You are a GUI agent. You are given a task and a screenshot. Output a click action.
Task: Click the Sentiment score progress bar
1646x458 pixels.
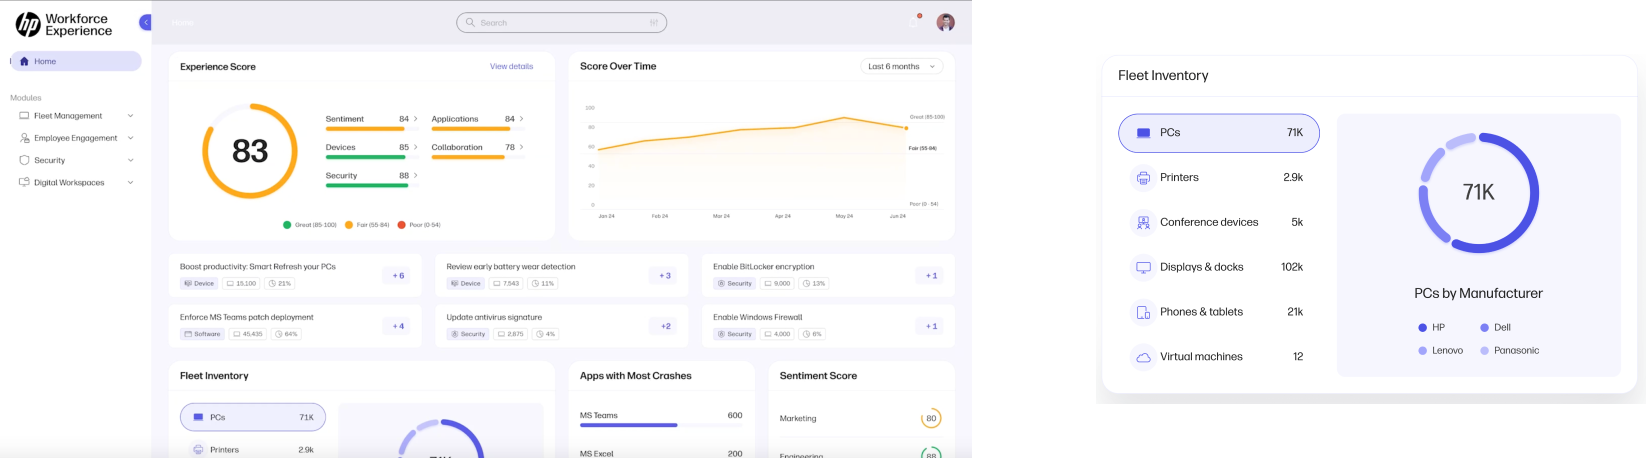coord(367,129)
